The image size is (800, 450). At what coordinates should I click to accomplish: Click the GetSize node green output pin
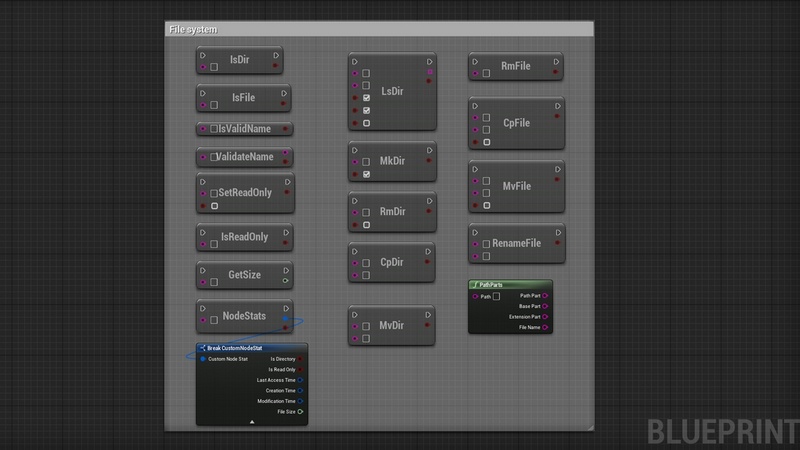(x=286, y=281)
